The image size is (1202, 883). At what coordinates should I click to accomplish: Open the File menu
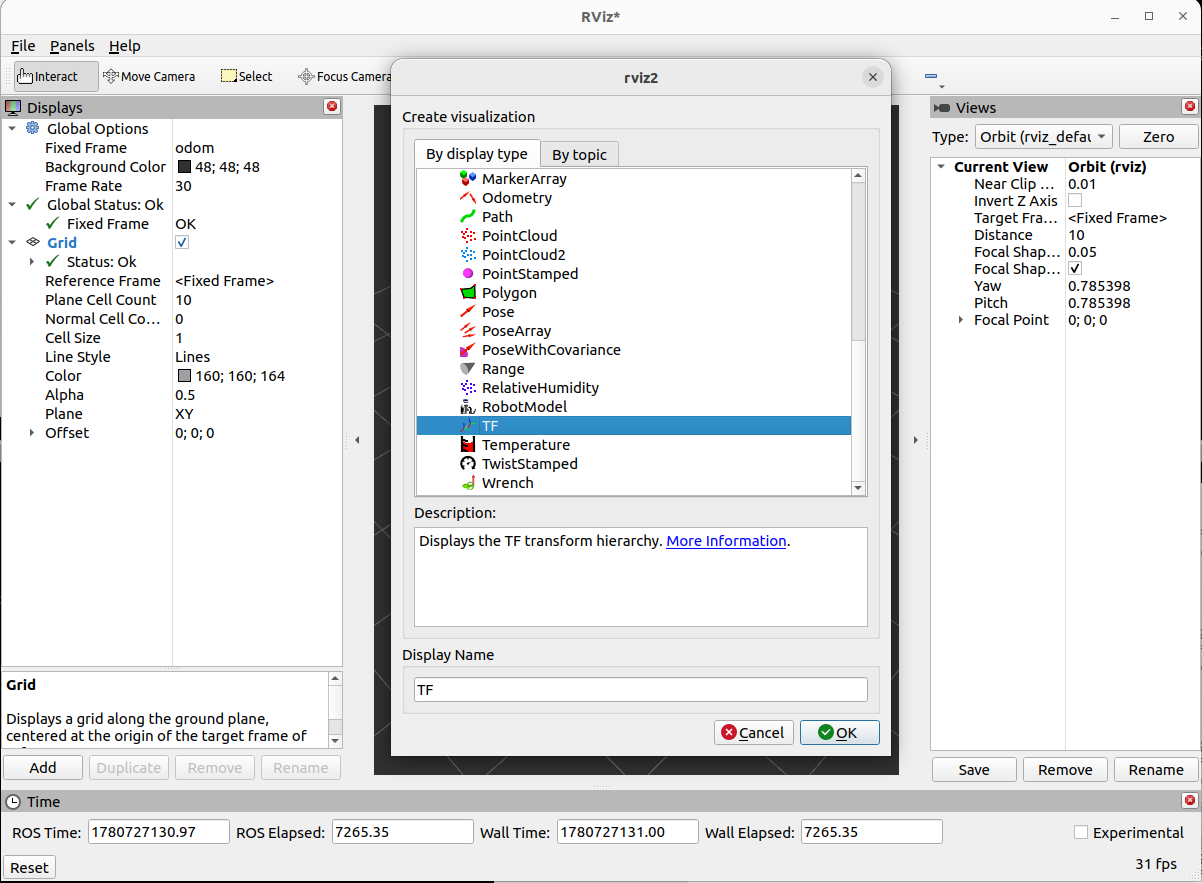point(23,46)
